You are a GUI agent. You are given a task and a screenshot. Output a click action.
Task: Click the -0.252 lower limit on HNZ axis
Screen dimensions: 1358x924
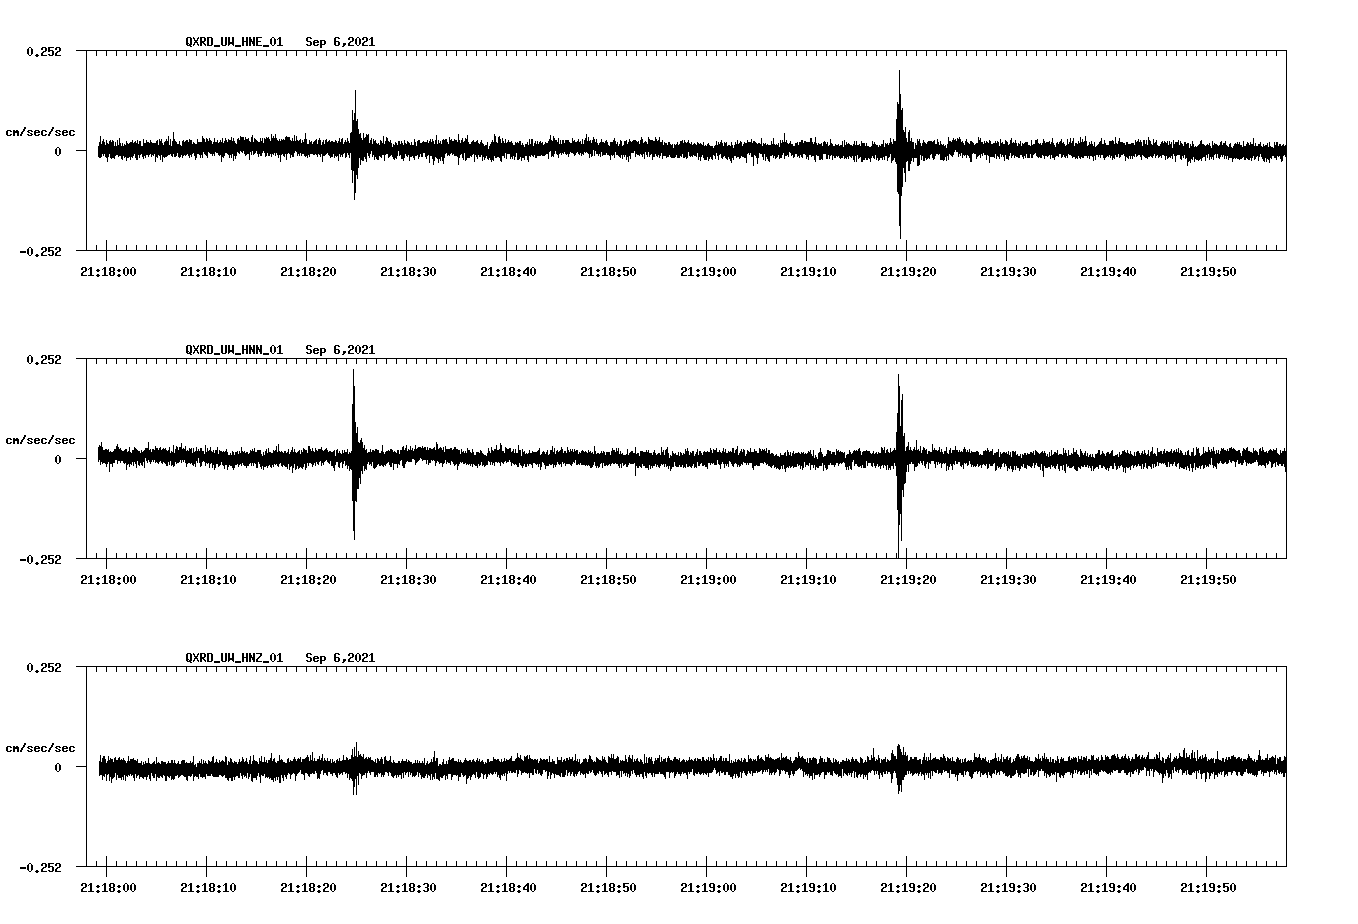[x=40, y=867]
